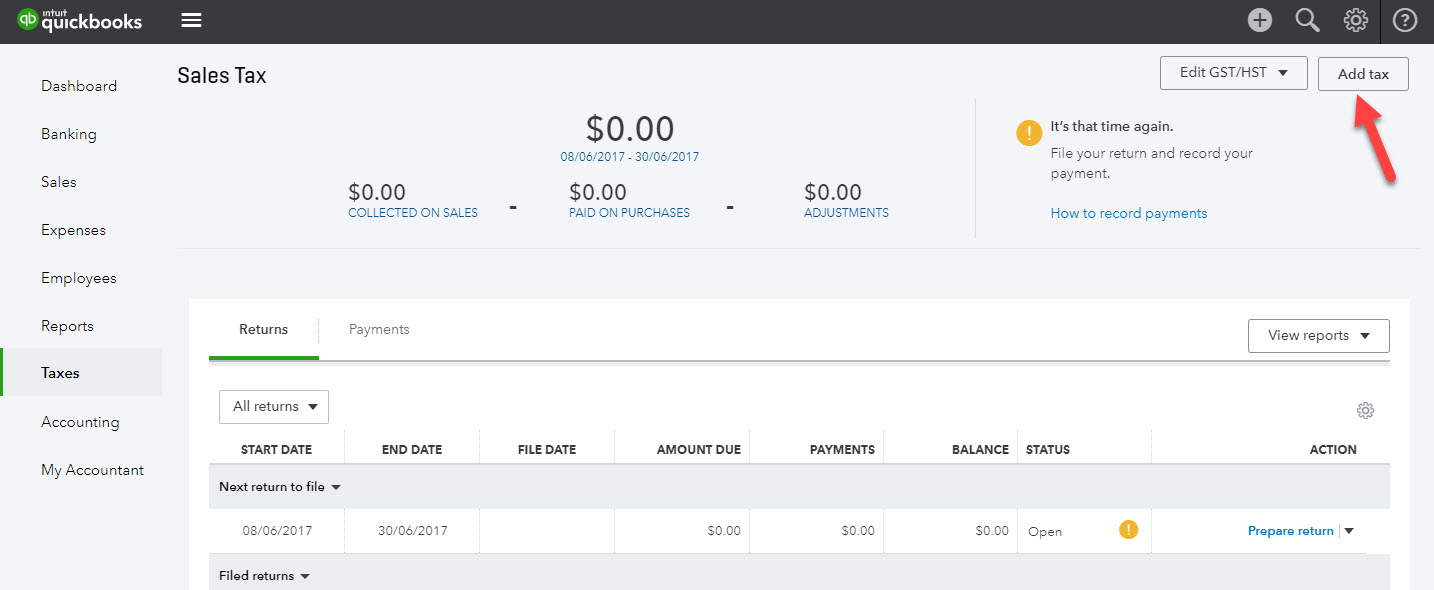The image size is (1434, 590).
Task: Open the All returns filter dropdown
Action: coord(273,406)
